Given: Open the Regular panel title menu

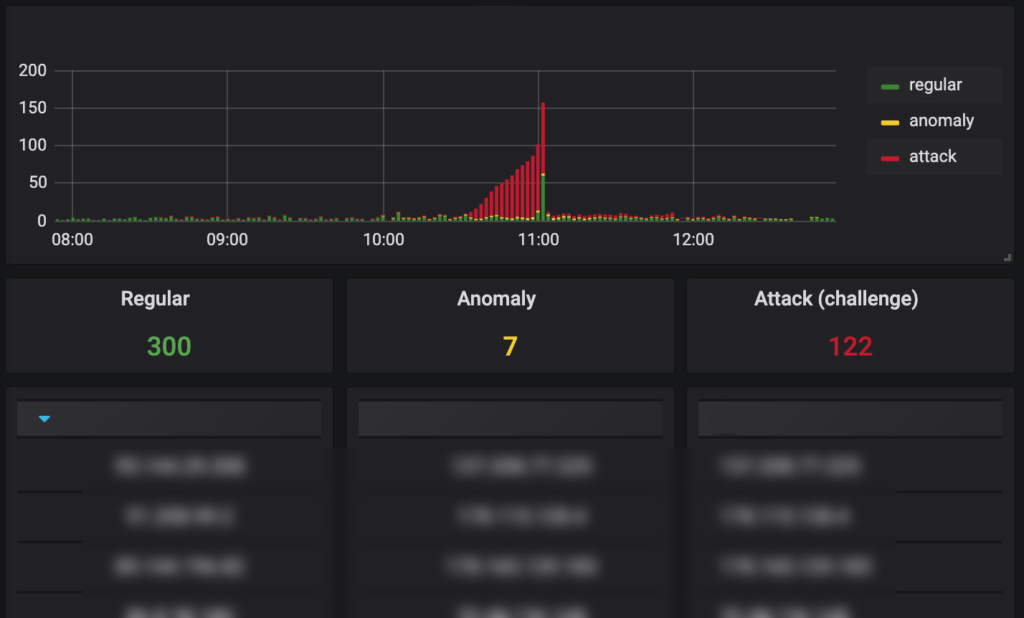Looking at the screenshot, I should [x=155, y=298].
